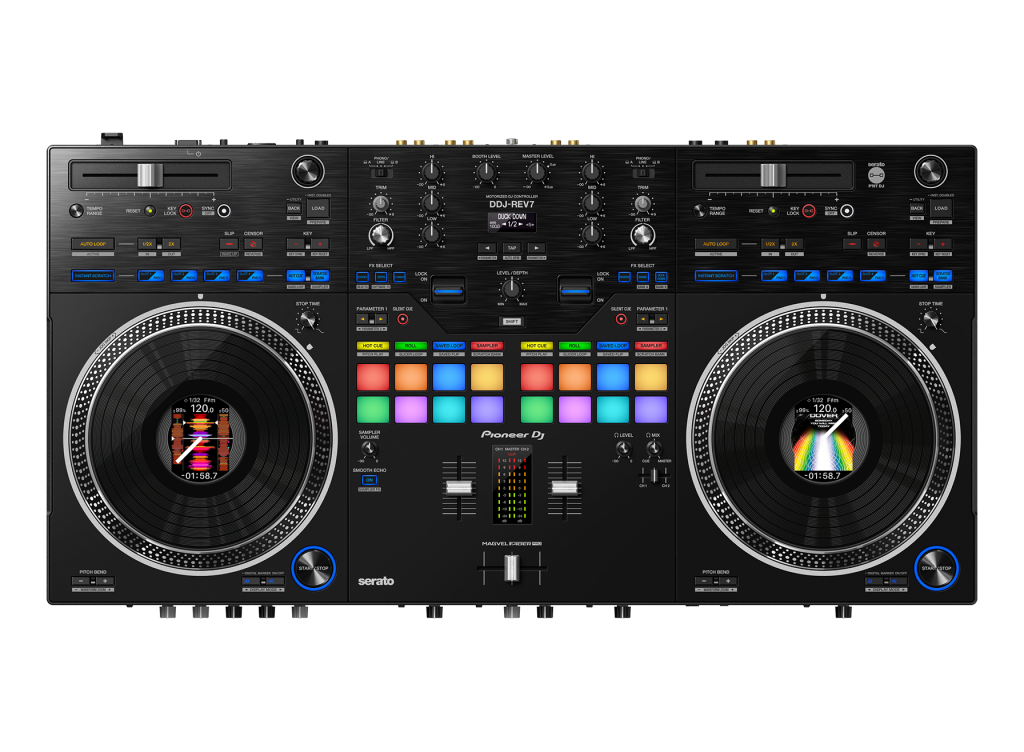Select the left deck SAMPLER pad mode

[487, 346]
